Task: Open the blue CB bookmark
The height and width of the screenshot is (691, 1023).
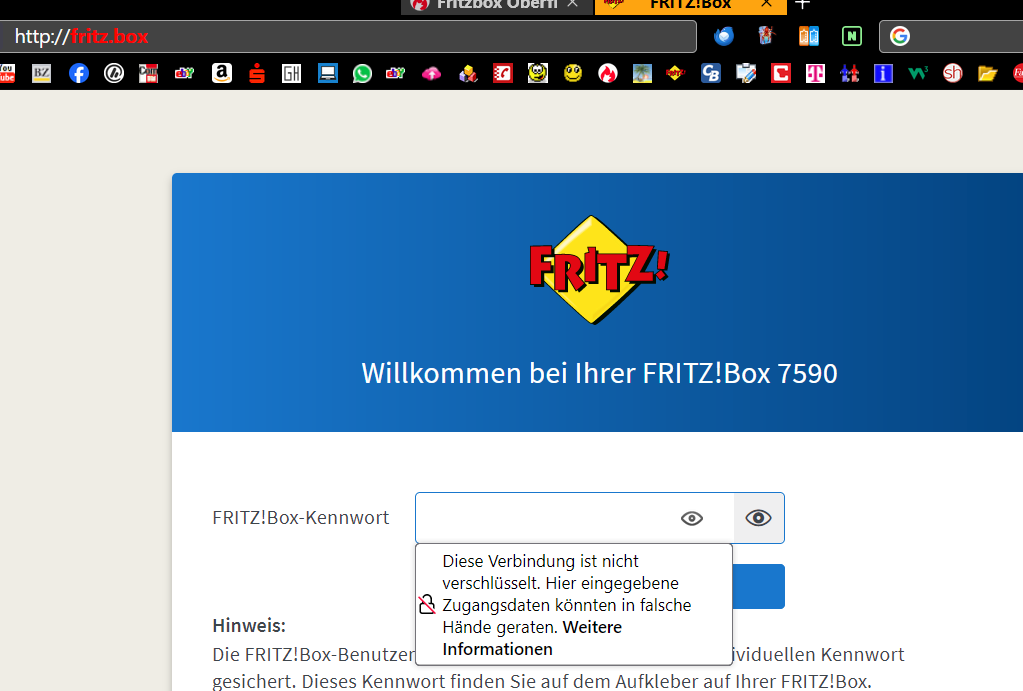Action: pyautogui.click(x=710, y=73)
